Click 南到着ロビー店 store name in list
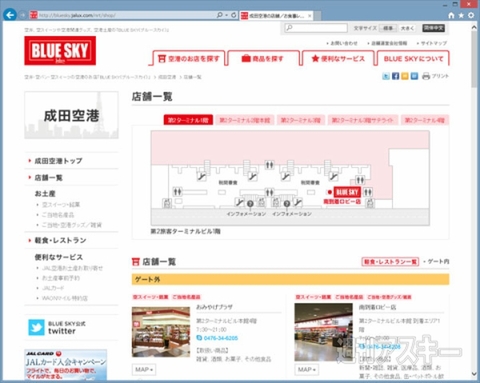The height and width of the screenshot is (383, 480). [x=377, y=307]
